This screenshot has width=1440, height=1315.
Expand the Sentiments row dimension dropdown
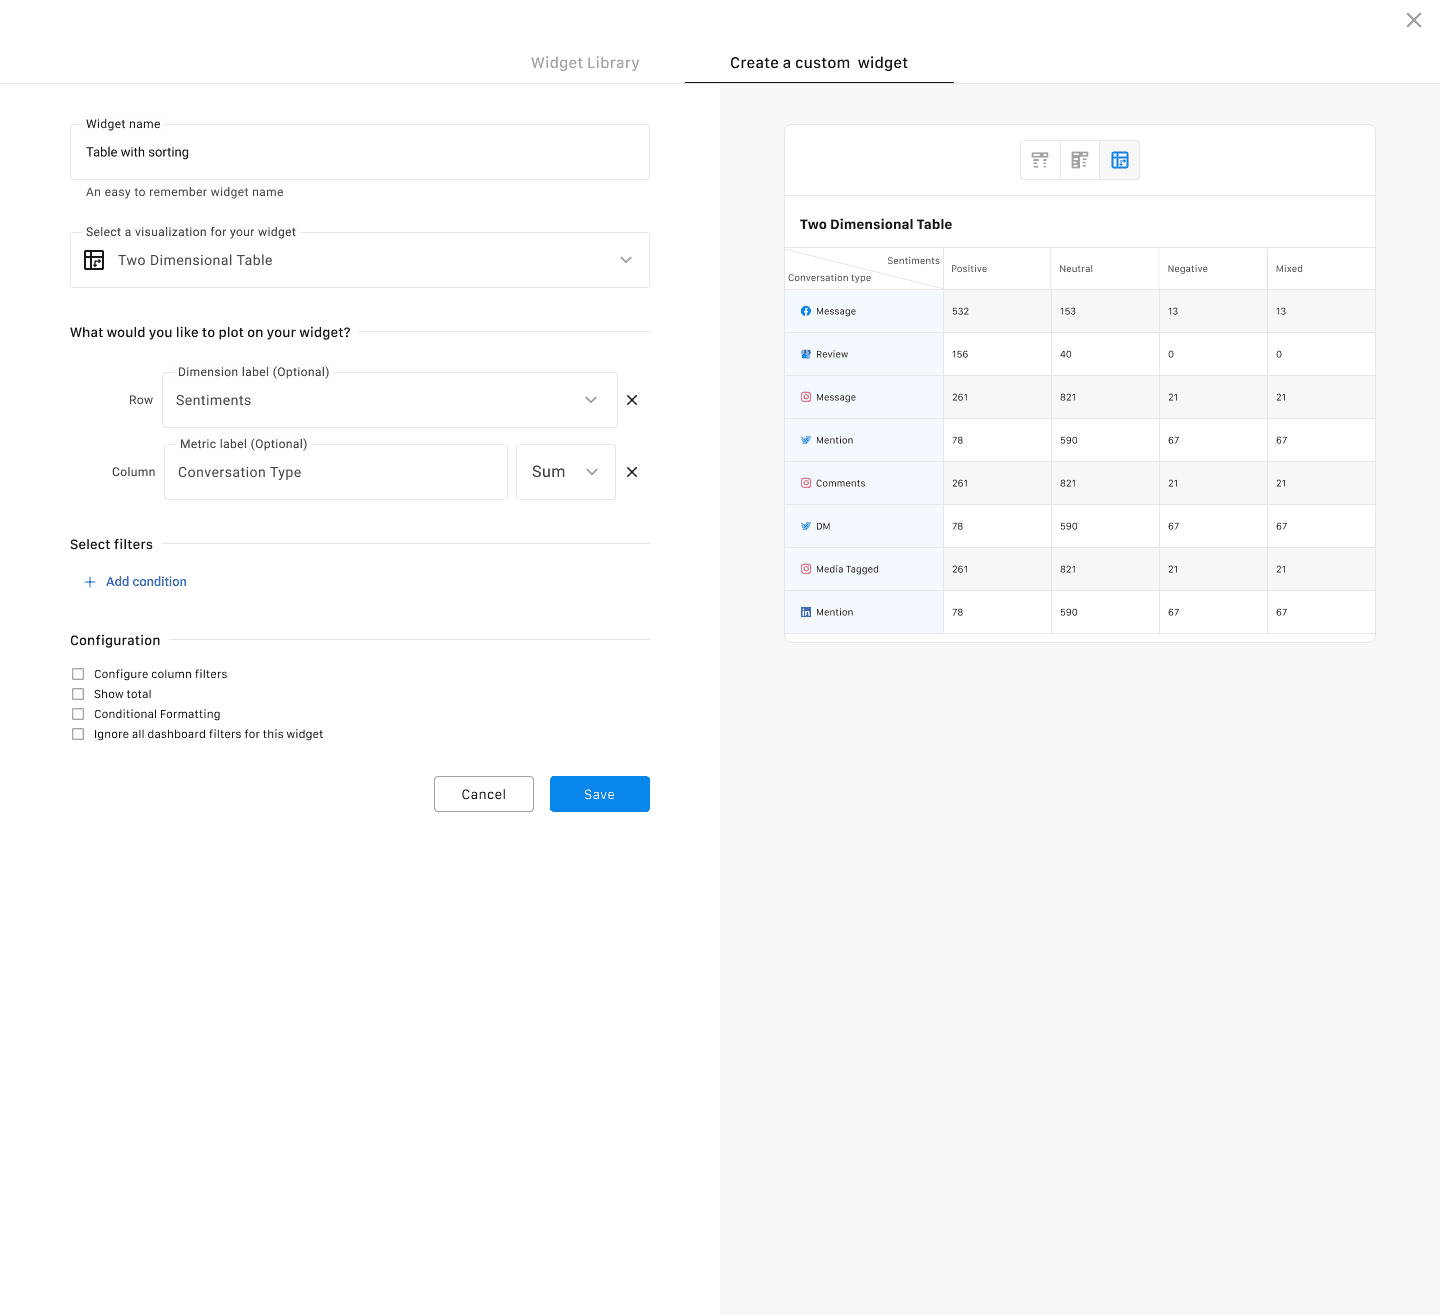(389, 400)
